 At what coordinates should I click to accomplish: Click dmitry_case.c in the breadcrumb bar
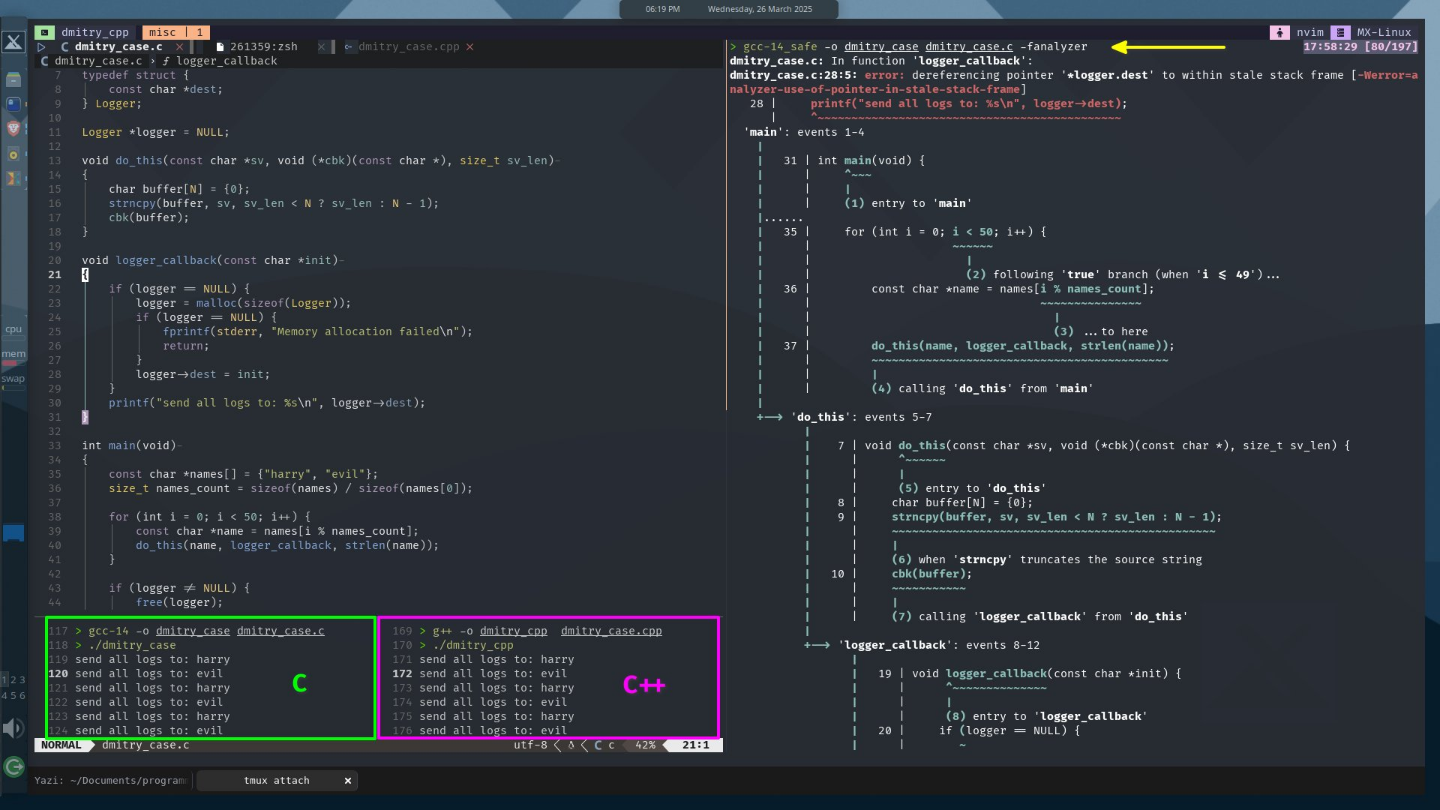pos(98,61)
